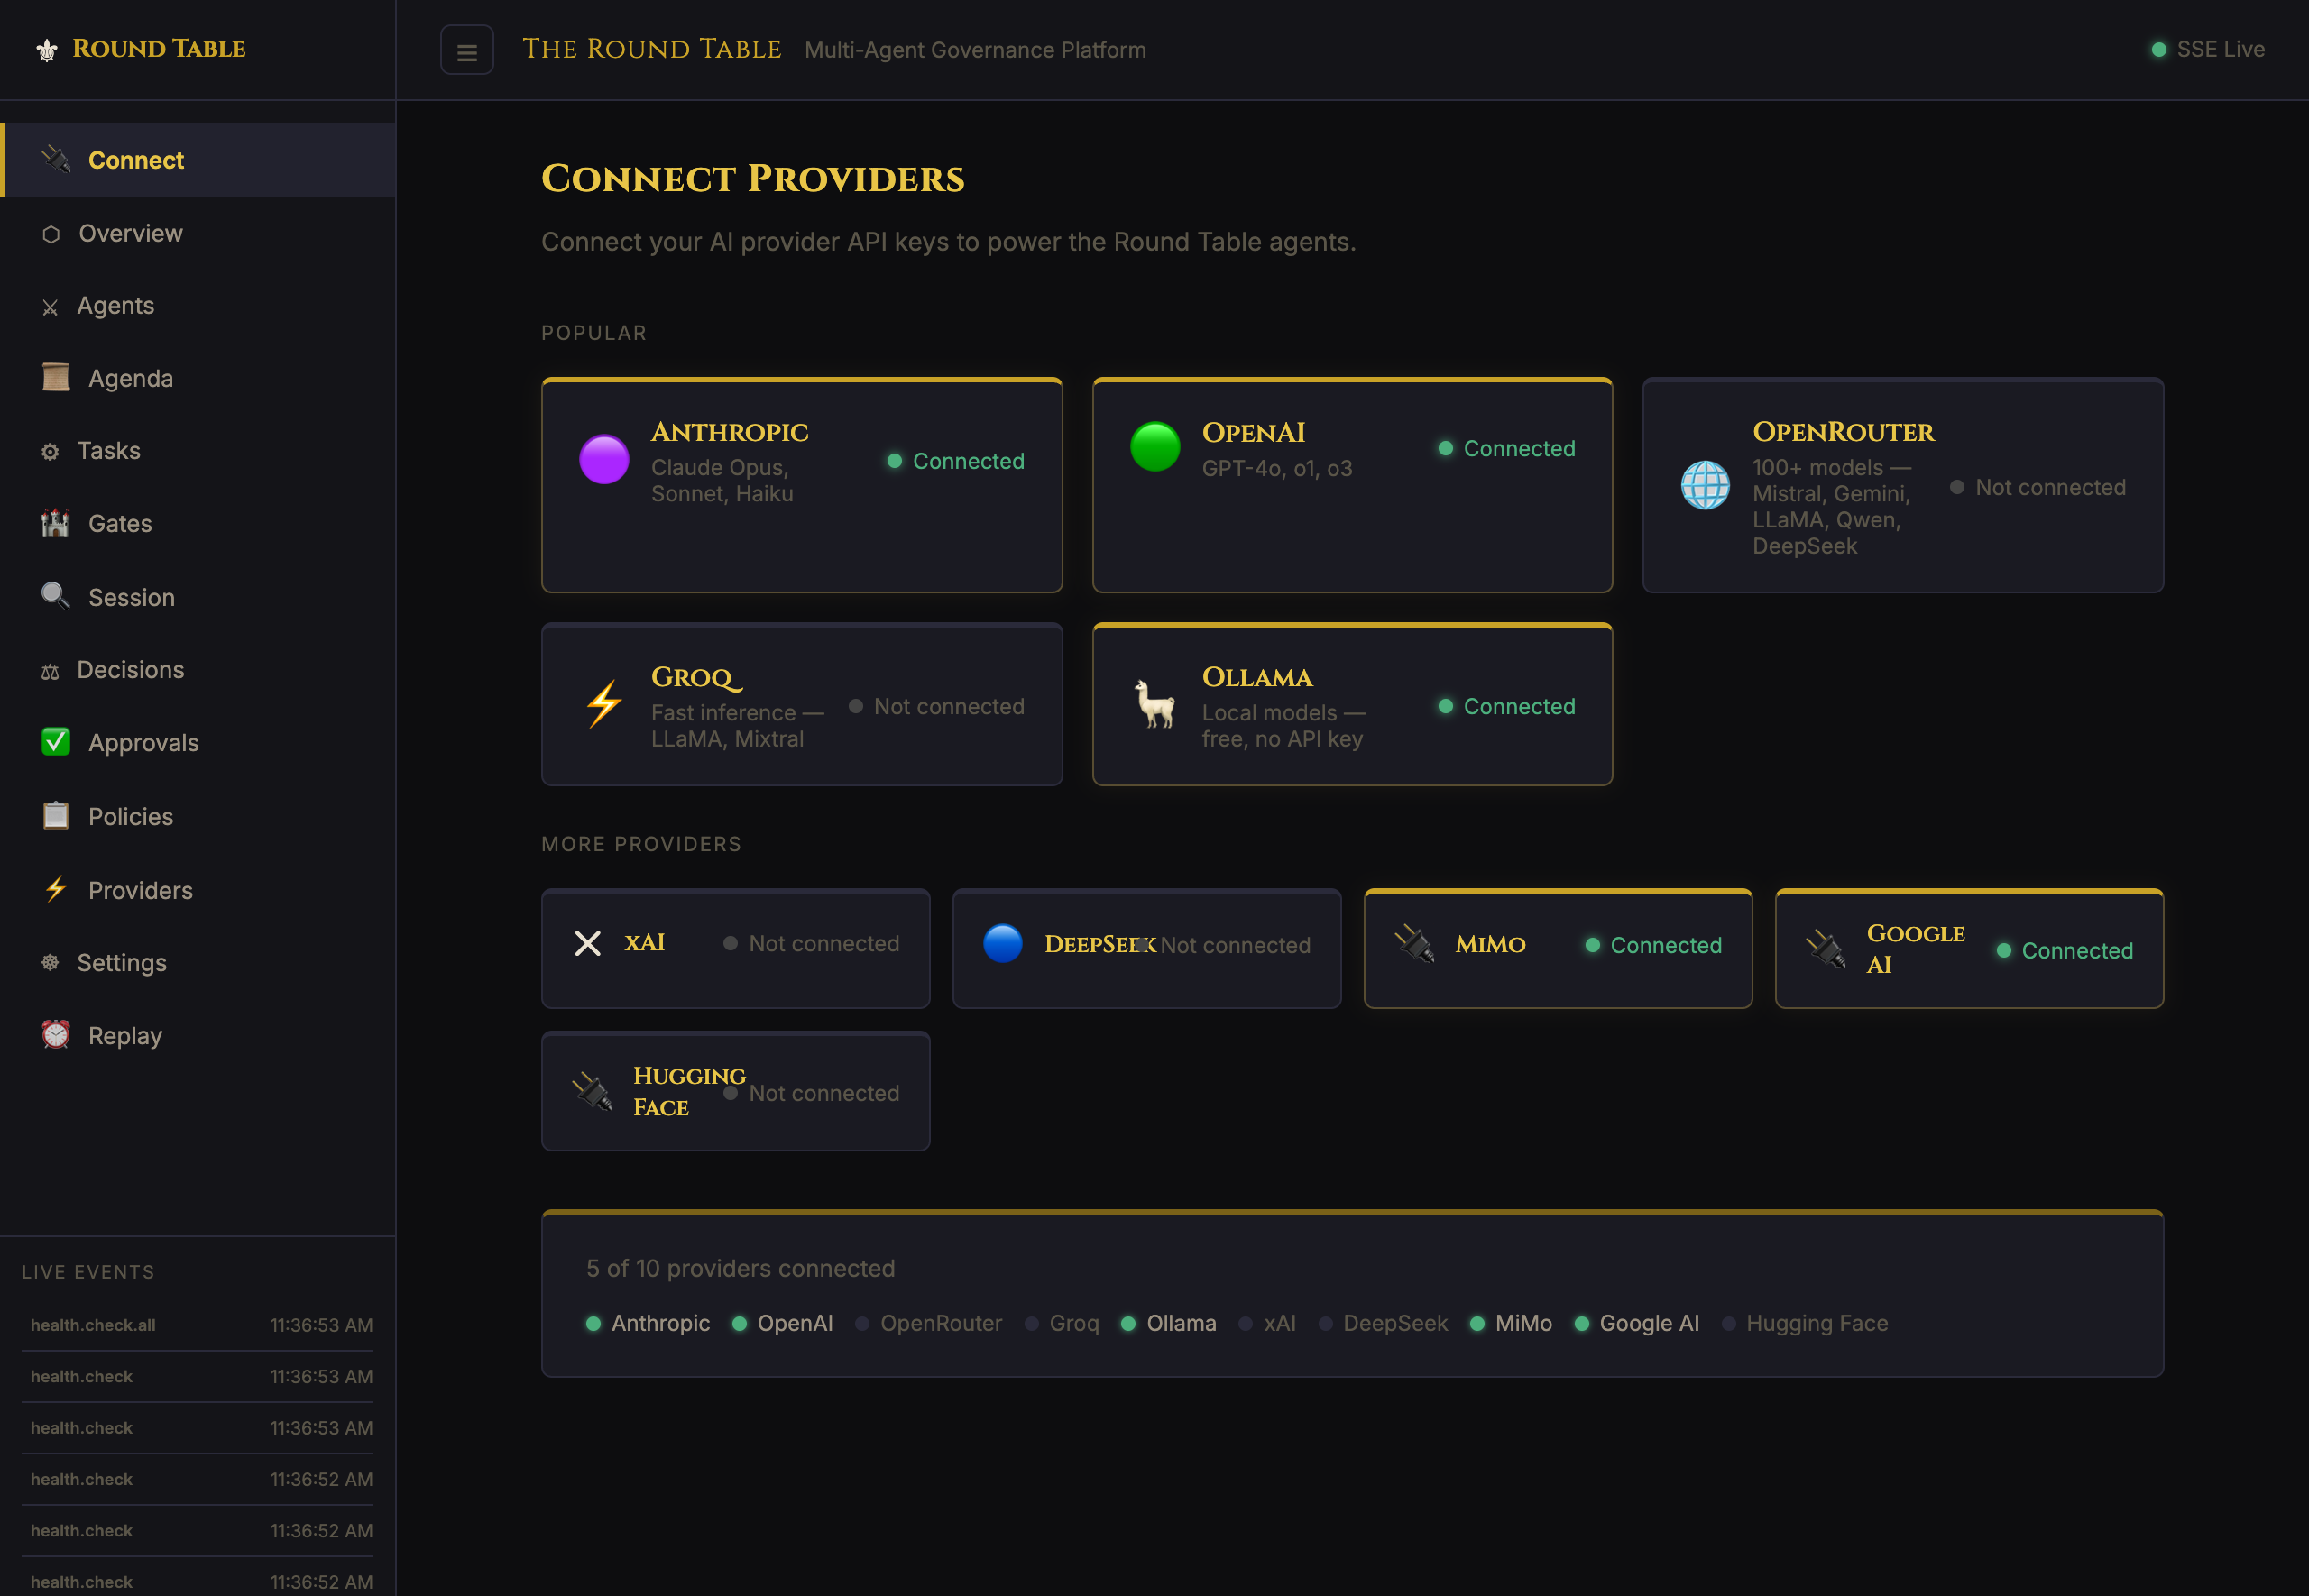Open Replay in the sidebar
The image size is (2309, 1596).
coord(199,1036)
